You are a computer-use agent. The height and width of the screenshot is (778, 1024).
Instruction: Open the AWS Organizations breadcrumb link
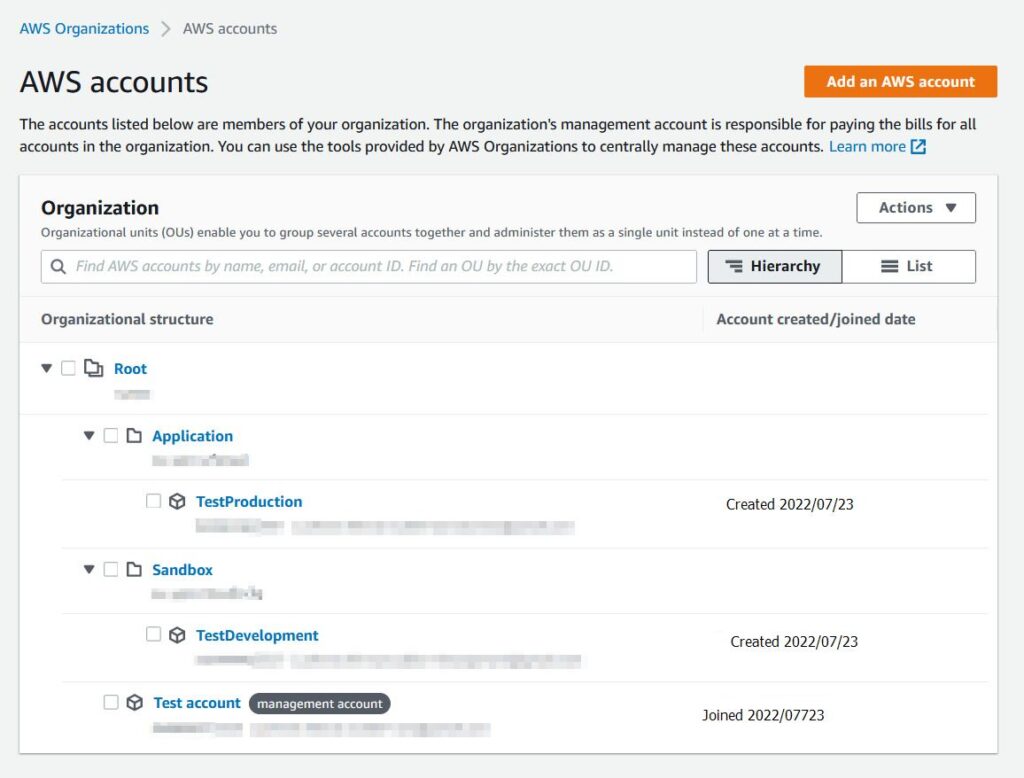click(83, 28)
